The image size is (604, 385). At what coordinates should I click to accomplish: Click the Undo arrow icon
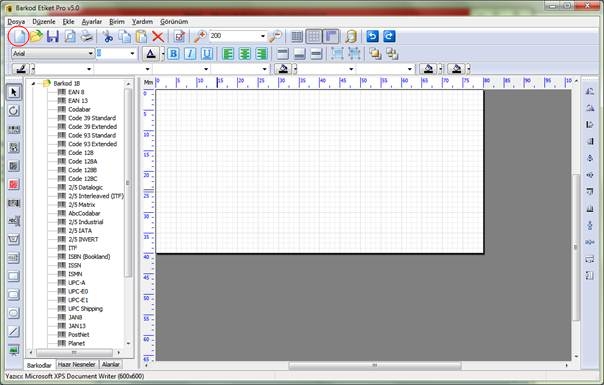(372, 36)
